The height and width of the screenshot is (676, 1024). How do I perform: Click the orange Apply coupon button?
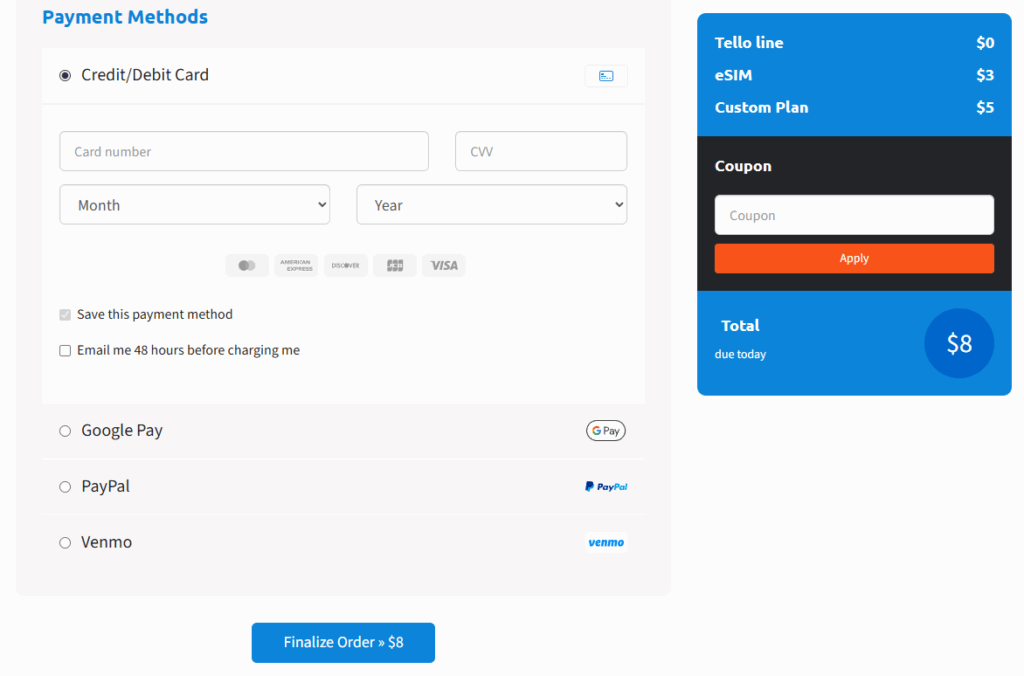click(854, 258)
